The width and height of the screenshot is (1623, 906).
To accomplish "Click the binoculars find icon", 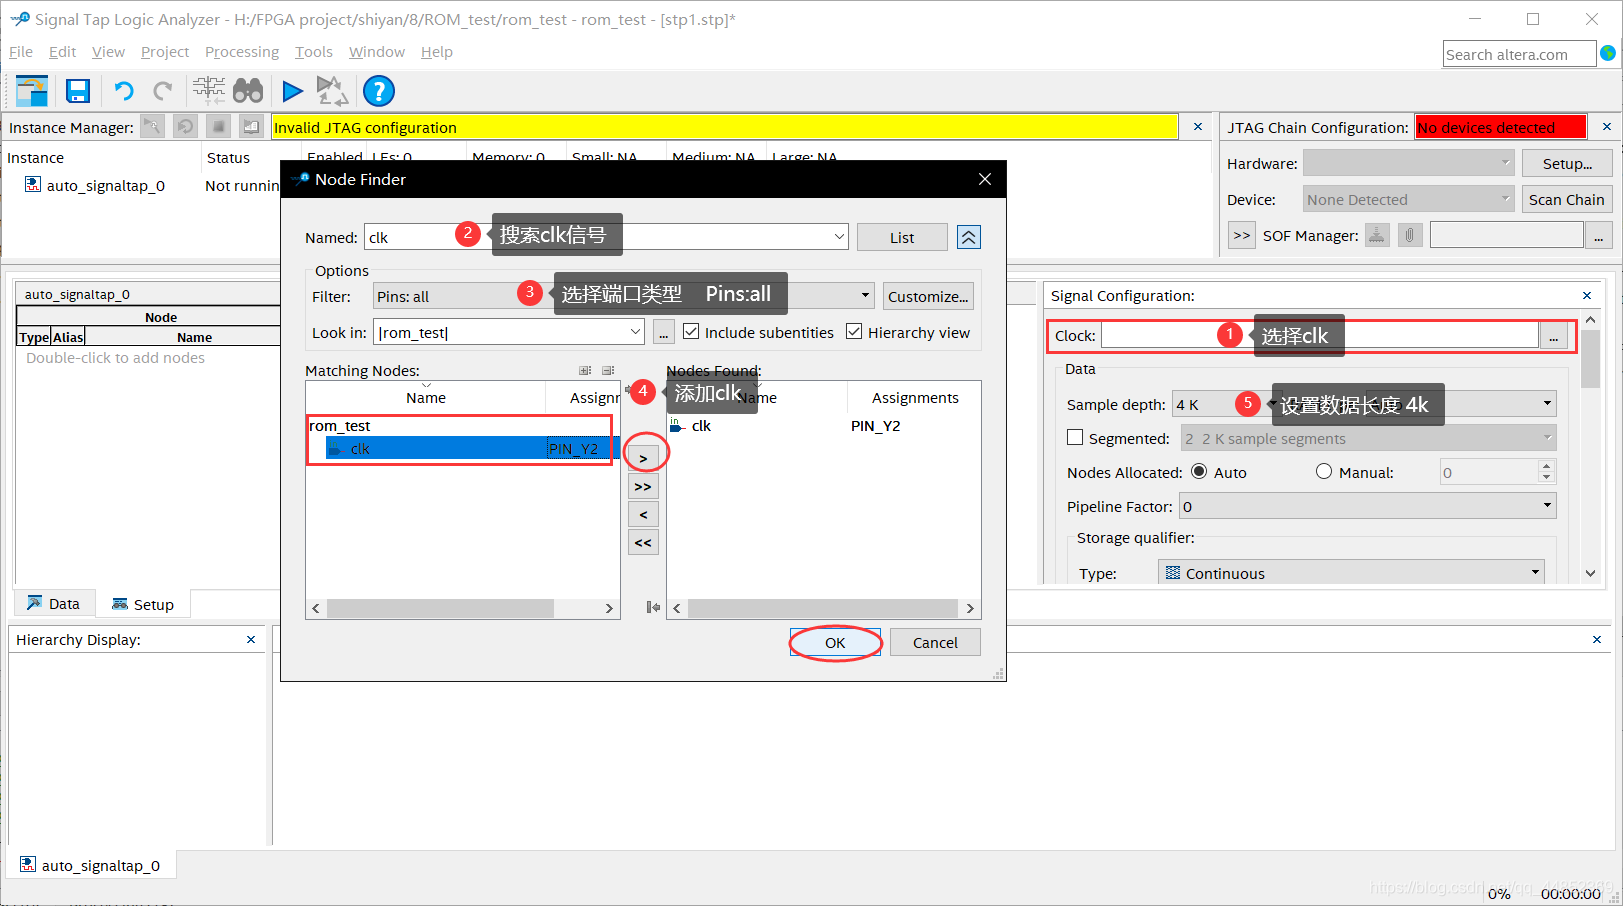I will point(248,91).
